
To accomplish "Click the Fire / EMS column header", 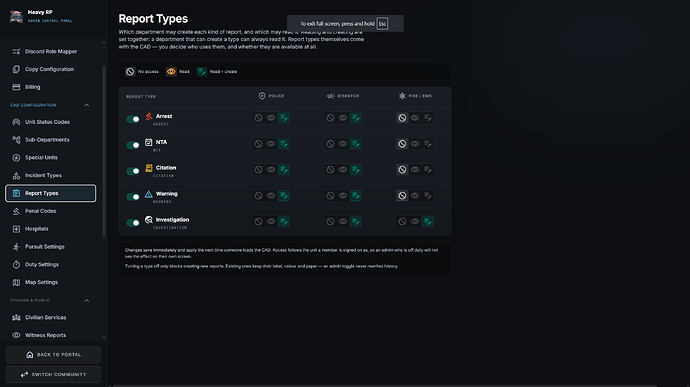I will 415,96.
